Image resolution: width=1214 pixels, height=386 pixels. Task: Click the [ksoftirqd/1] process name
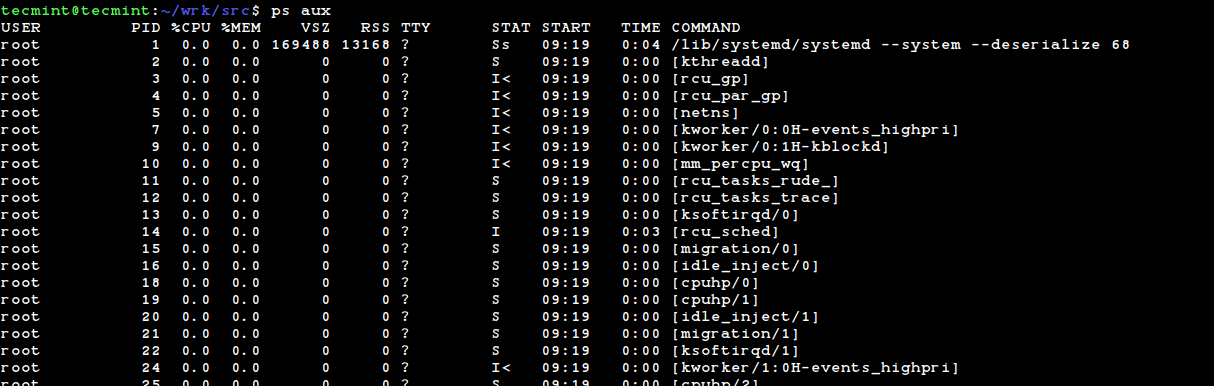click(x=735, y=351)
